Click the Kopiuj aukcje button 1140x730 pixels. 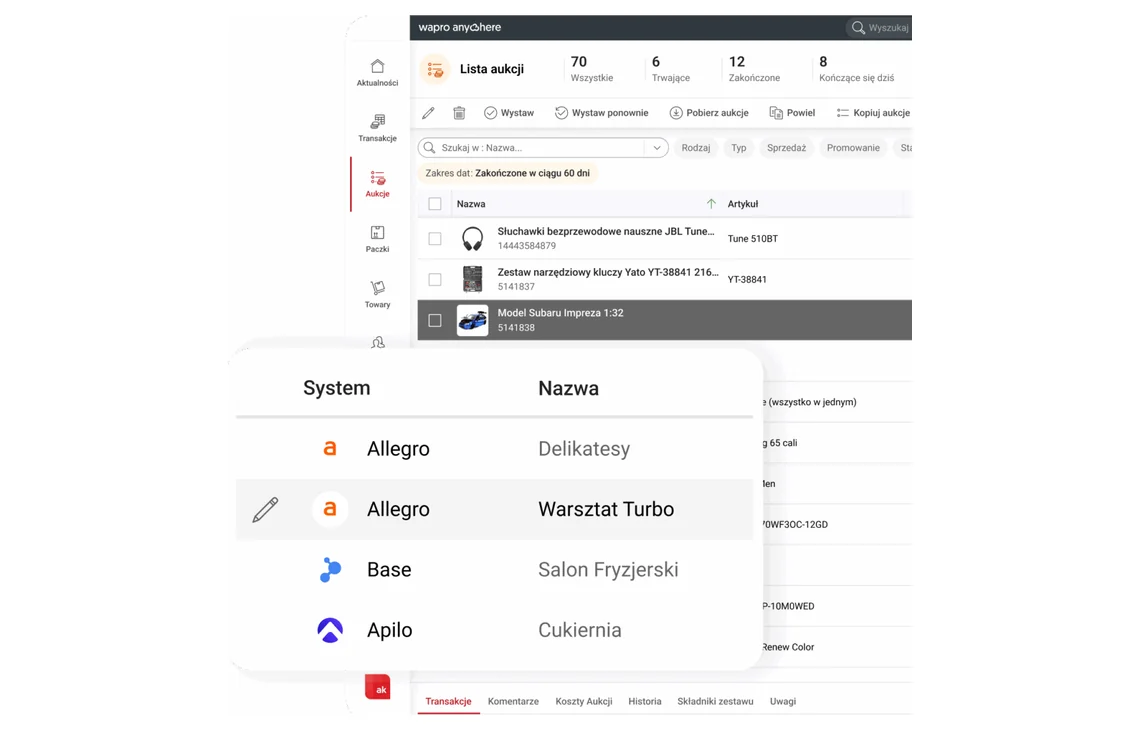coord(873,113)
